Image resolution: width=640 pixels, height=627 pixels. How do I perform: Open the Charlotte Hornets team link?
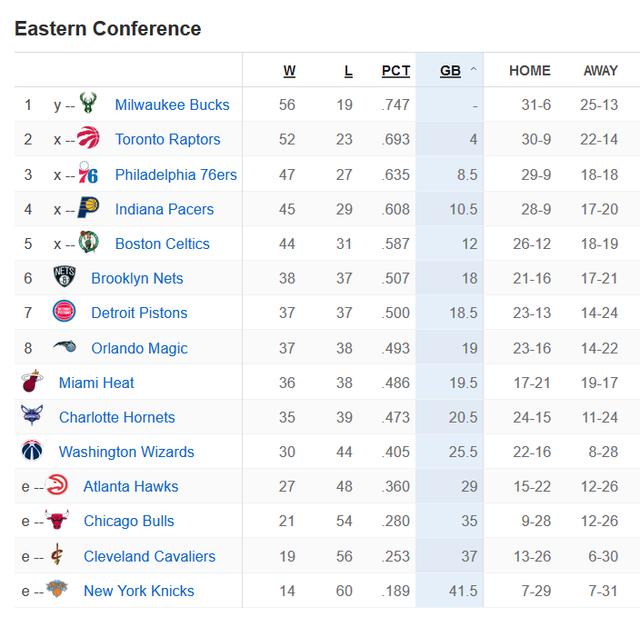coord(117,417)
